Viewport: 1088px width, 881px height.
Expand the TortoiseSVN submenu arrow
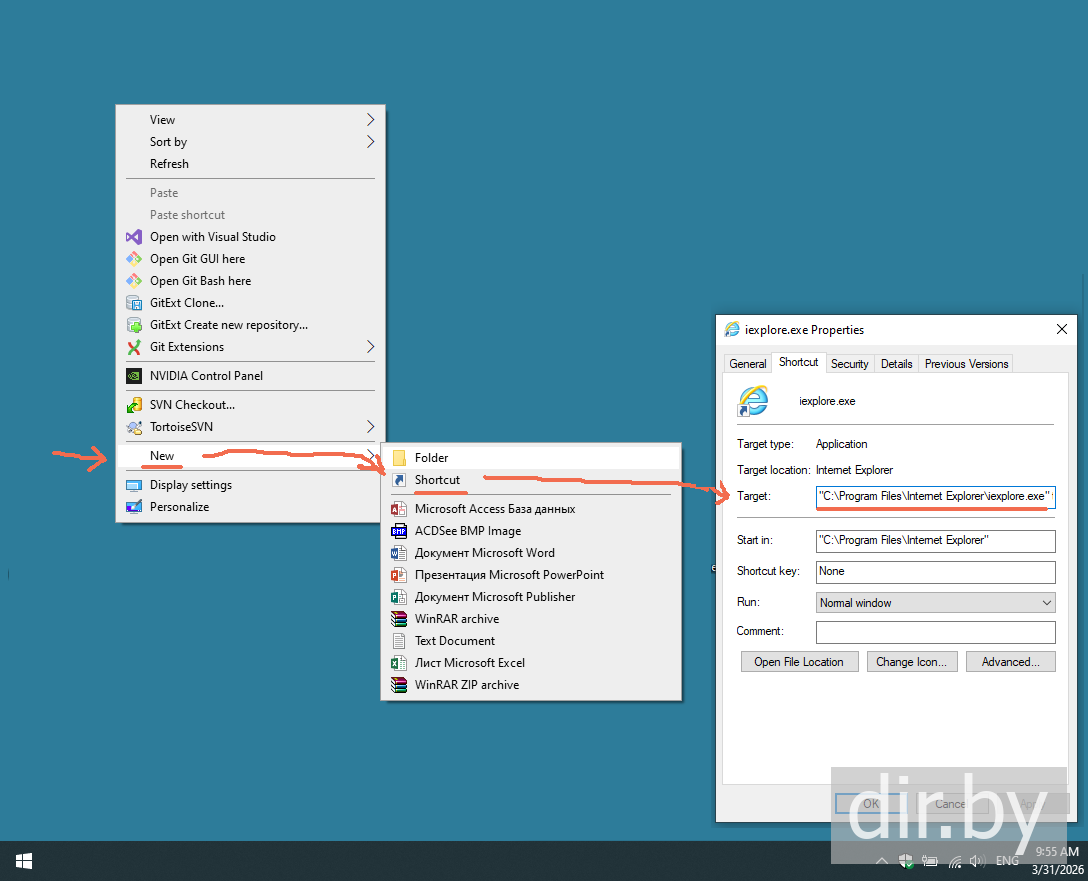pyautogui.click(x=371, y=427)
